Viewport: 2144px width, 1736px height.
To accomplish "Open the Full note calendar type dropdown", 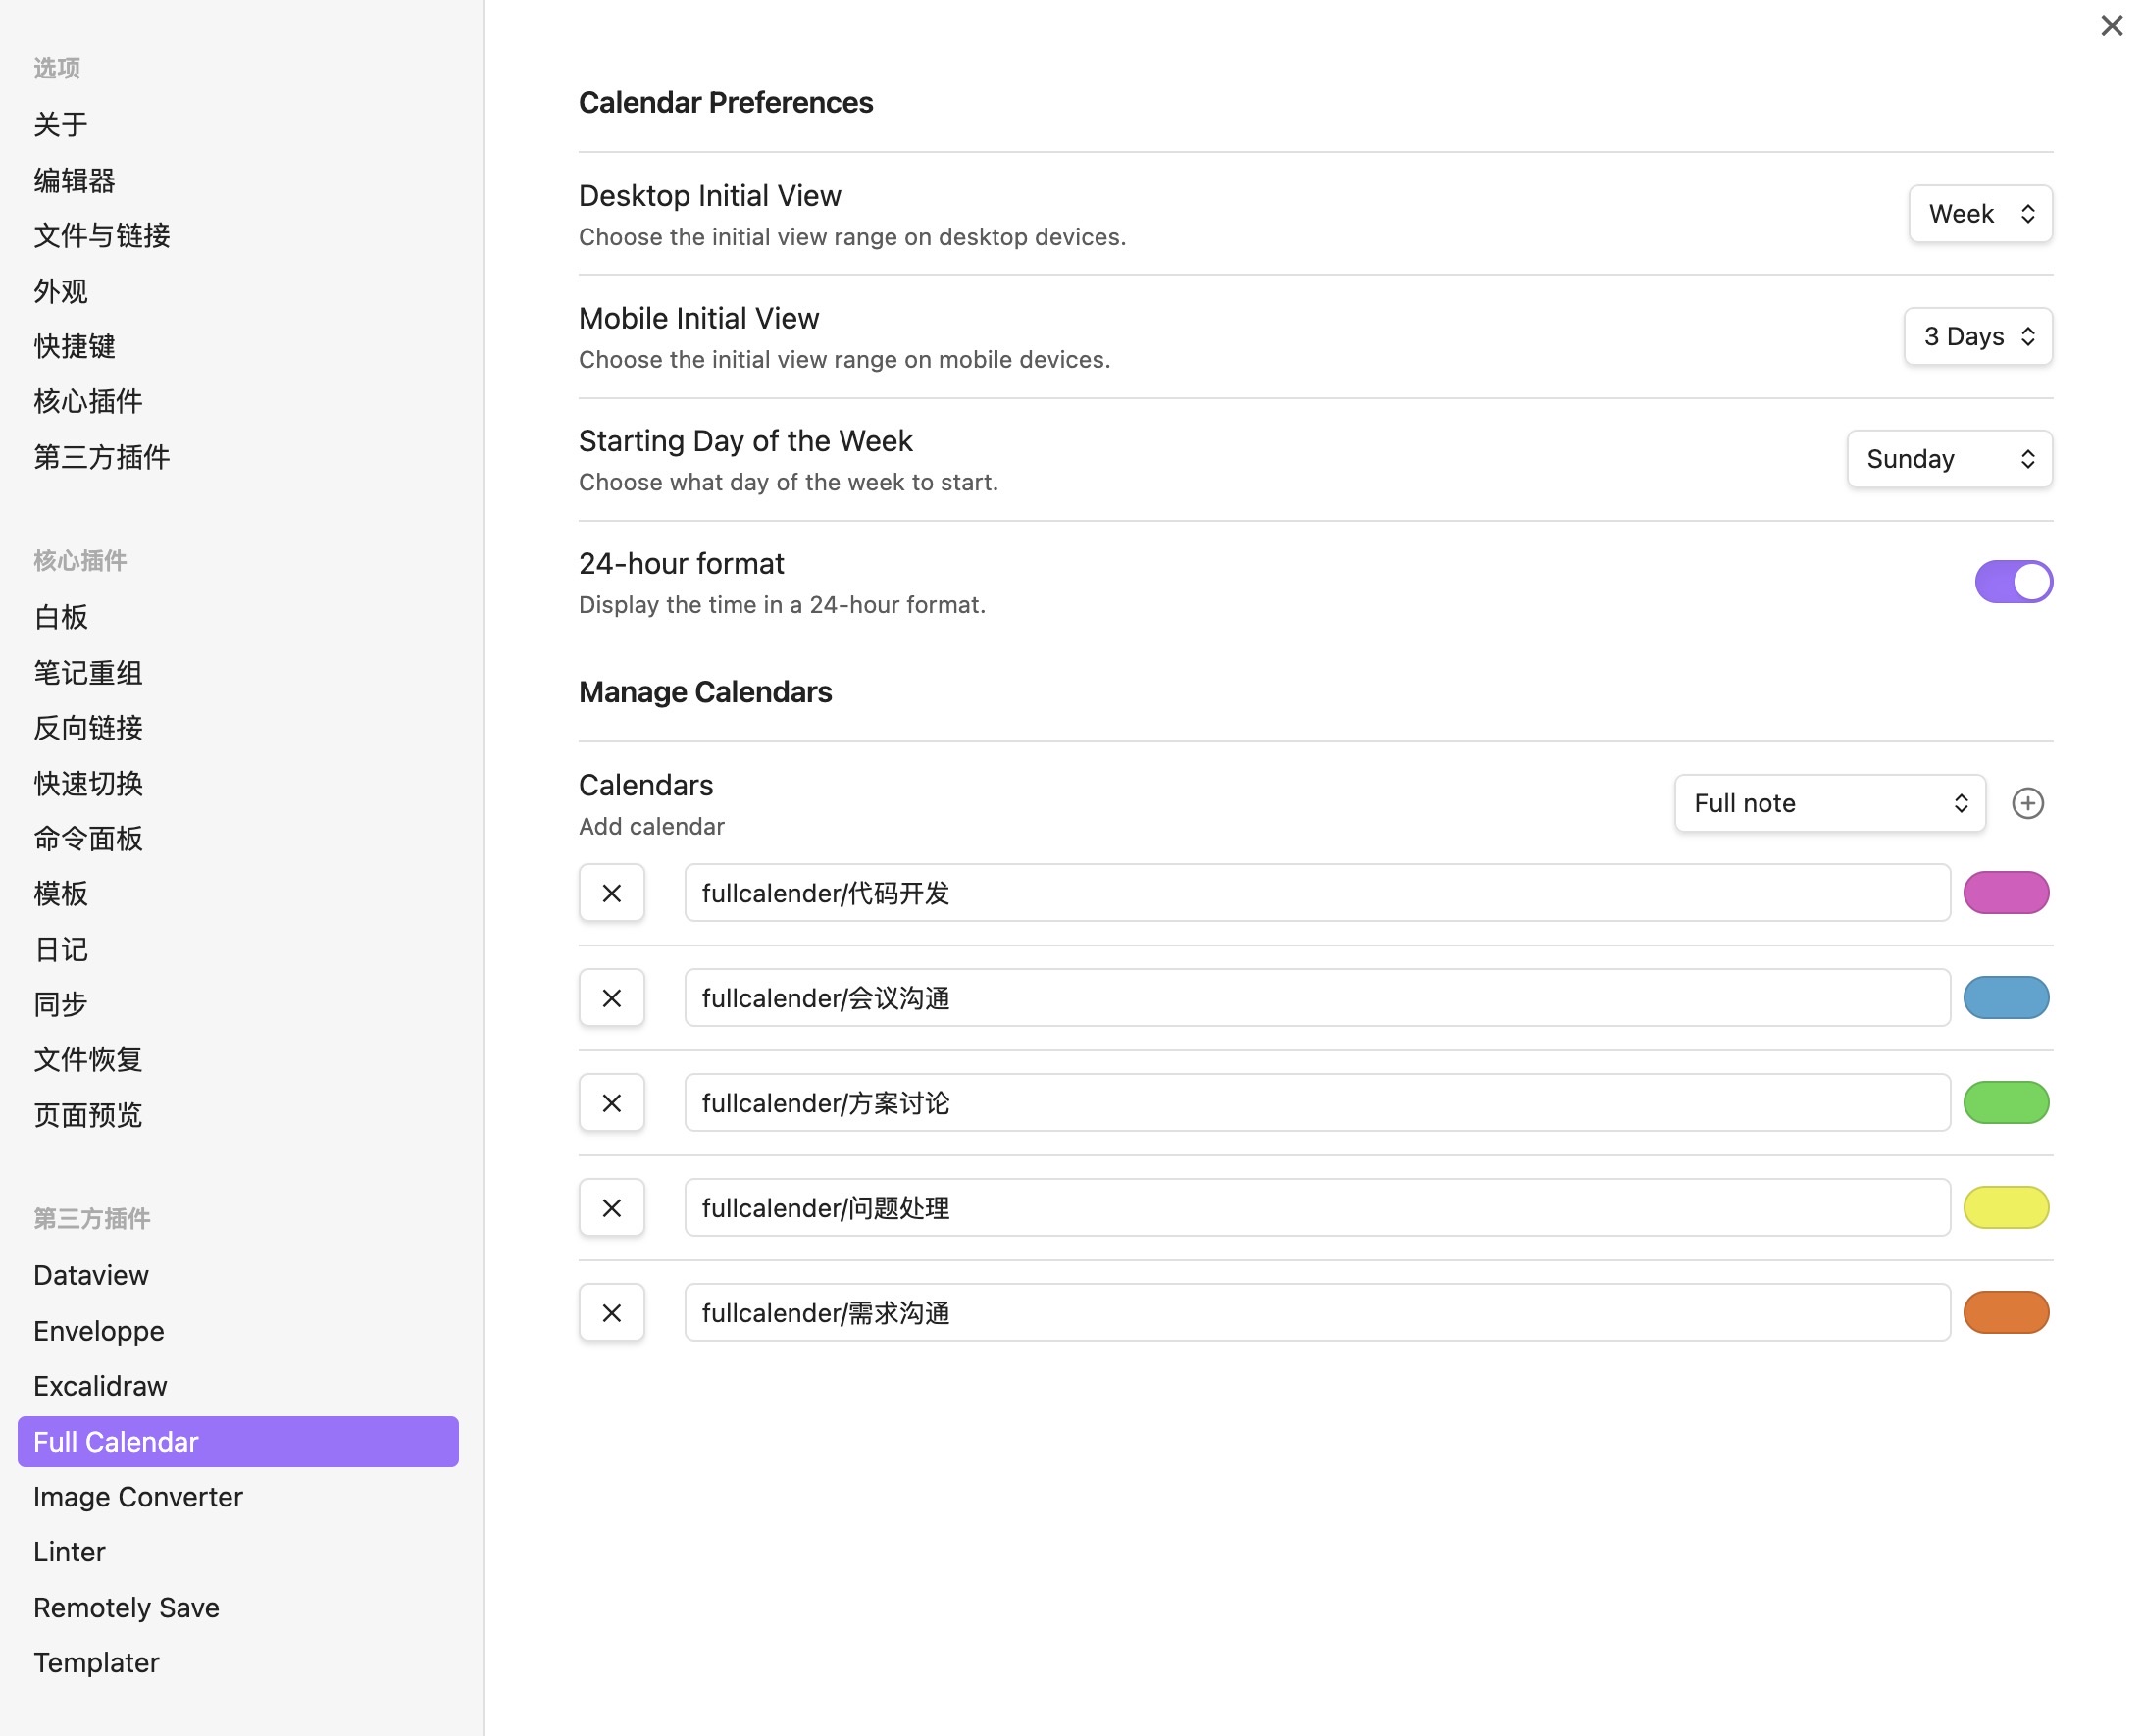I will [1829, 803].
